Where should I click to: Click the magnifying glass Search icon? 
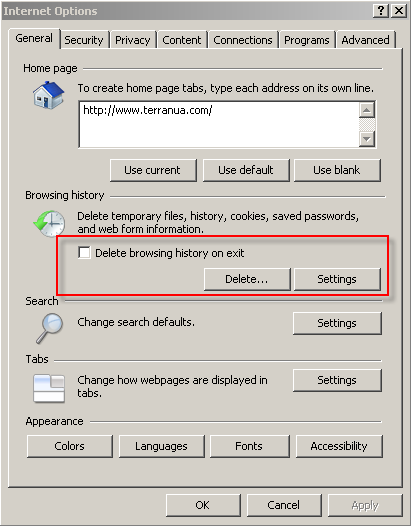[49, 328]
